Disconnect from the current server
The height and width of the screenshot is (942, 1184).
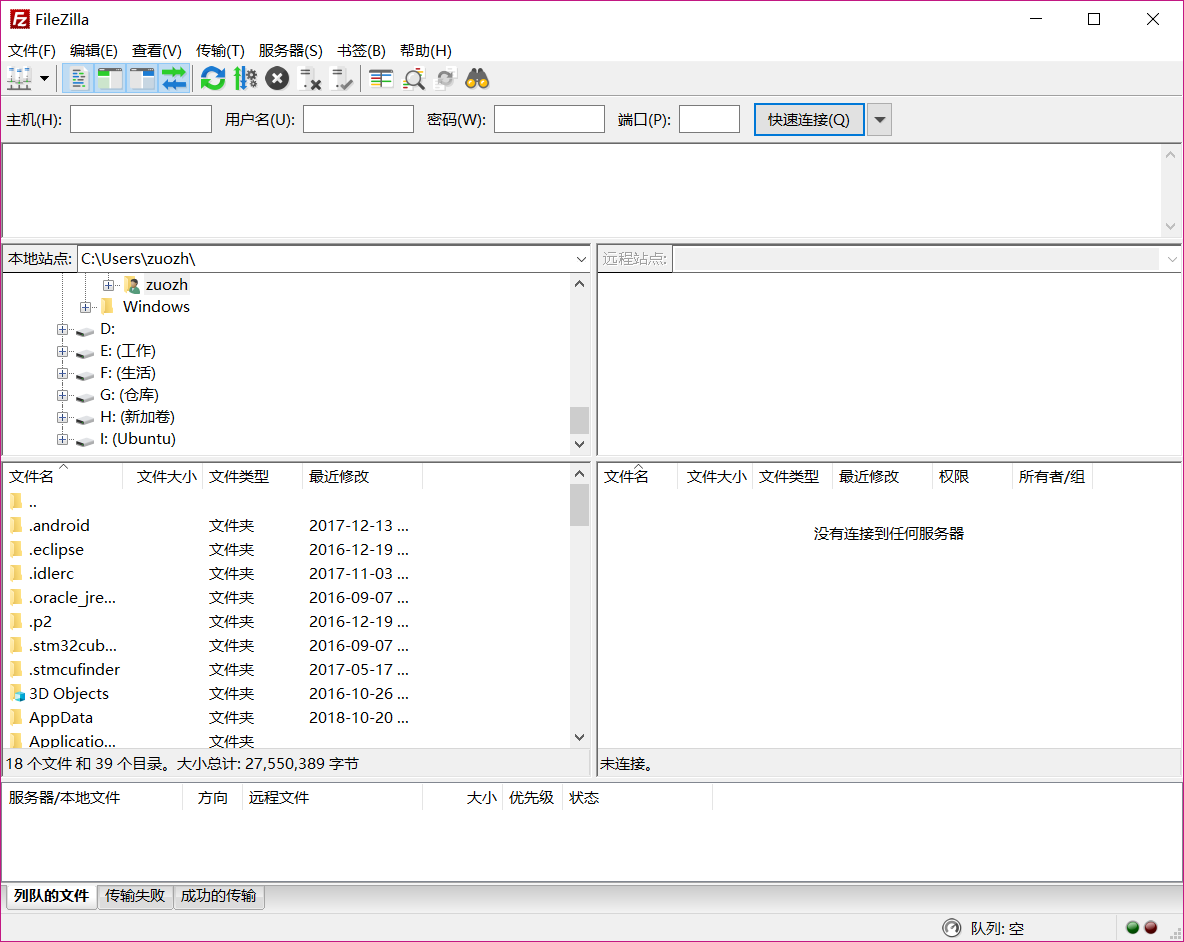click(x=310, y=78)
